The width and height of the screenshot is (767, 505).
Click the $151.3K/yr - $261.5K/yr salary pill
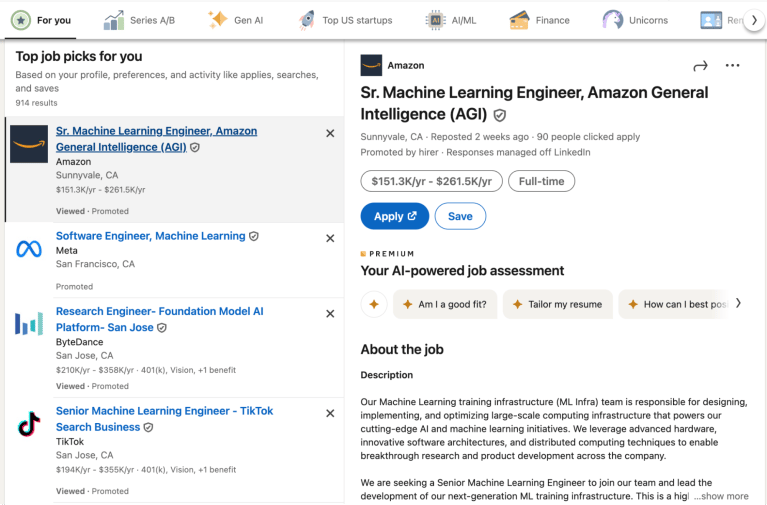431,181
